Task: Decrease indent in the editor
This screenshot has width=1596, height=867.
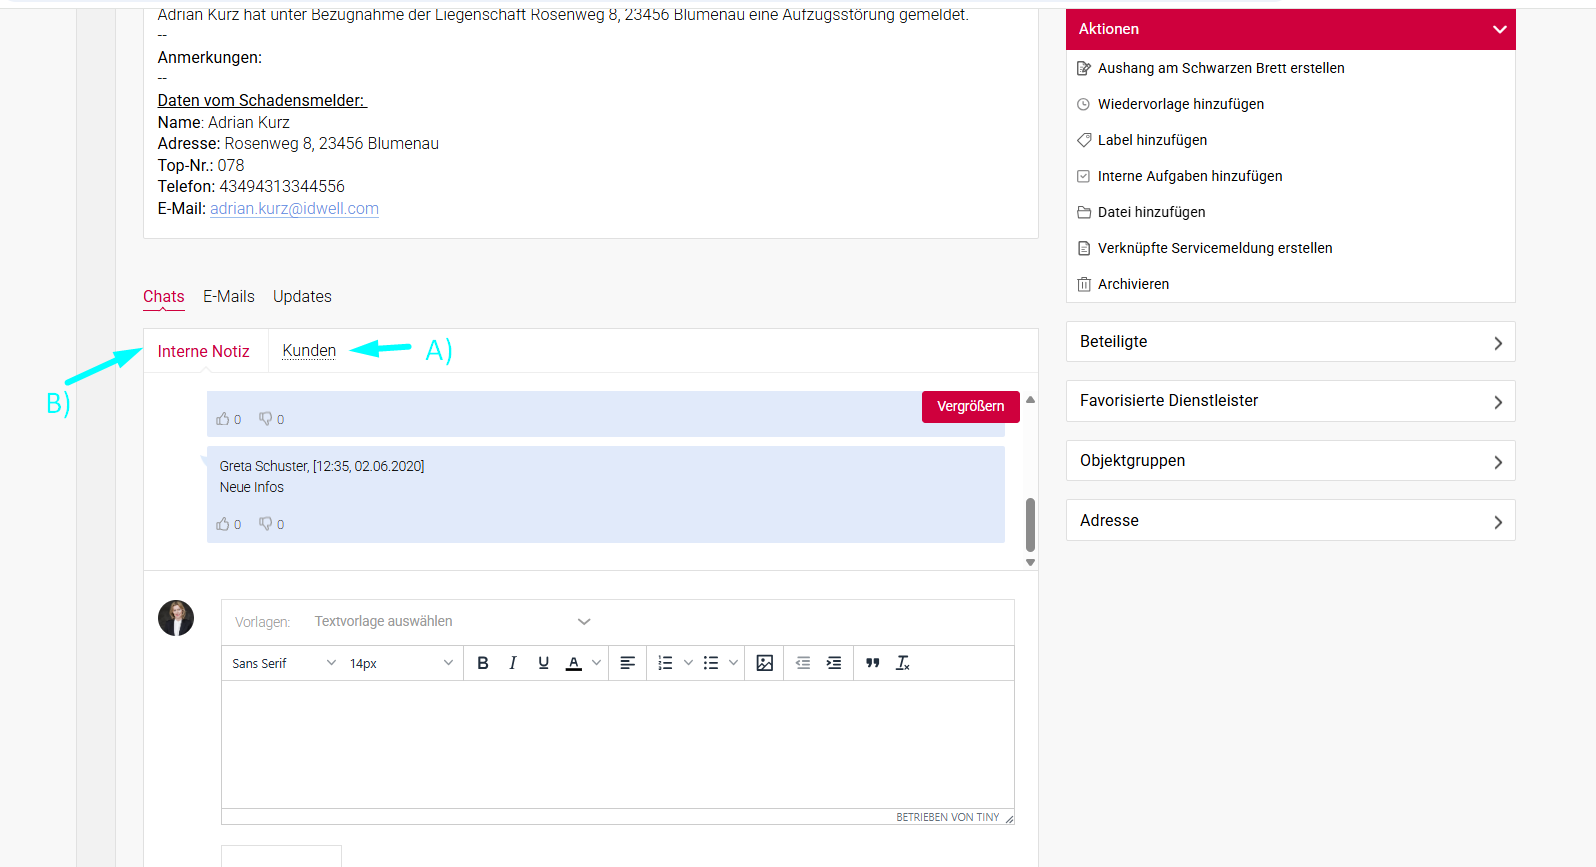Action: click(x=803, y=663)
